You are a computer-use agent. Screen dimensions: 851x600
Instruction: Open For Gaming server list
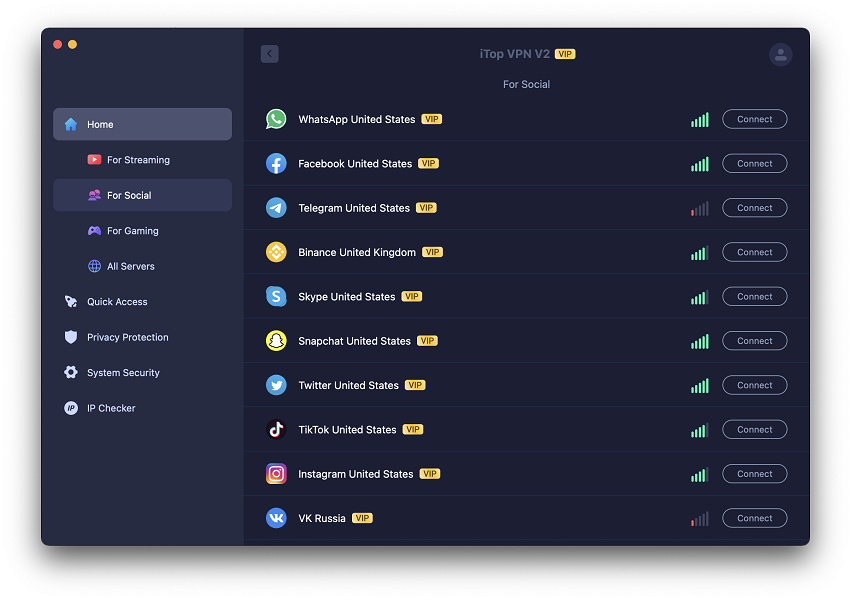[142, 231]
